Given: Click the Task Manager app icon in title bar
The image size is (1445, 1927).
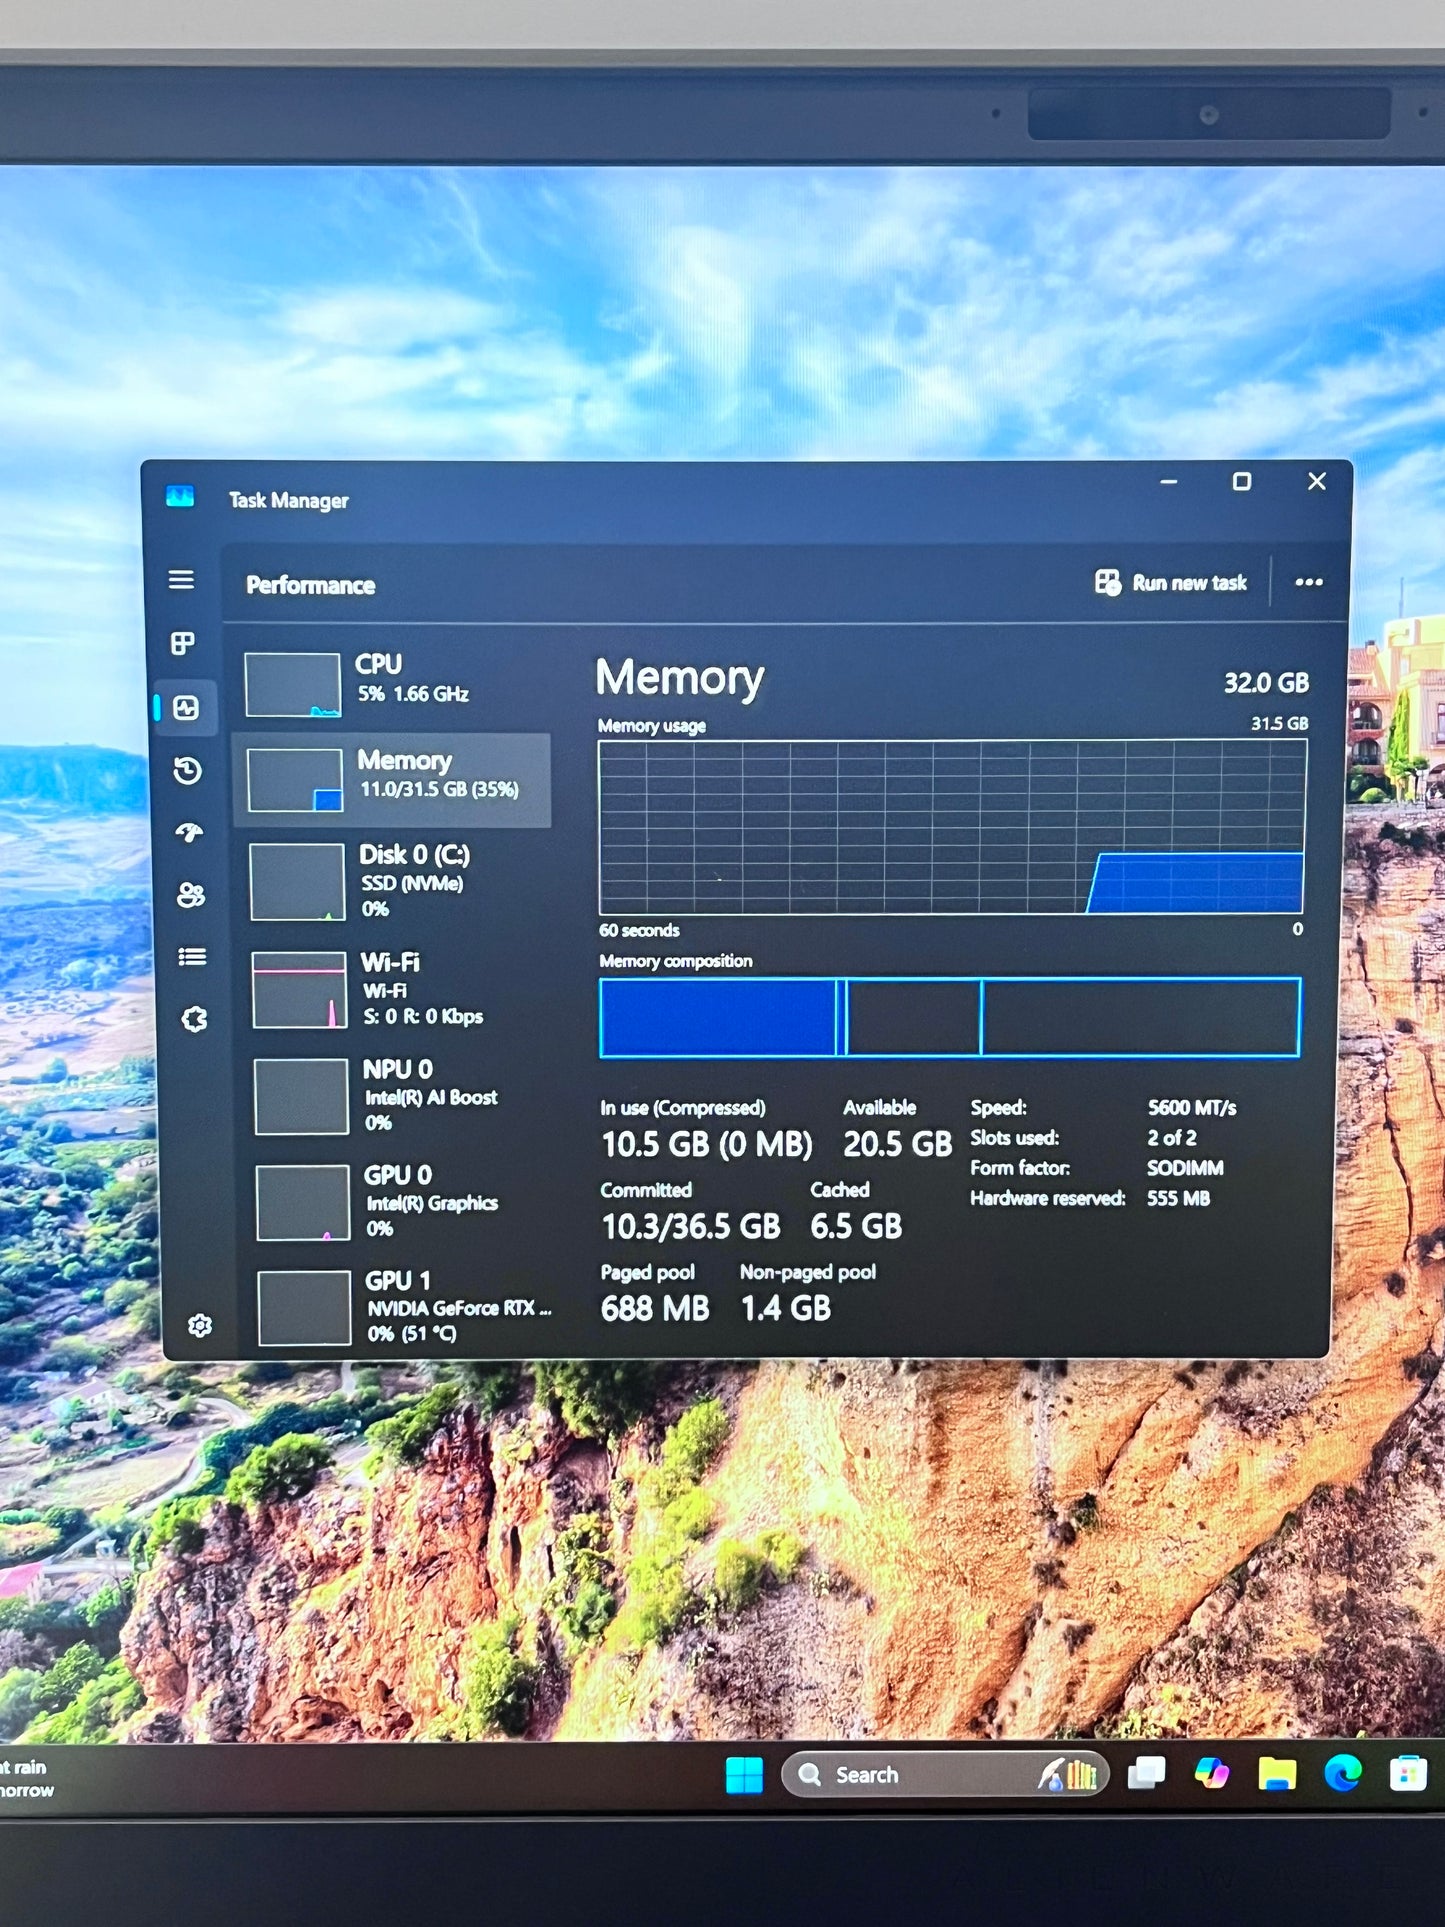Looking at the screenshot, I should coord(180,496).
